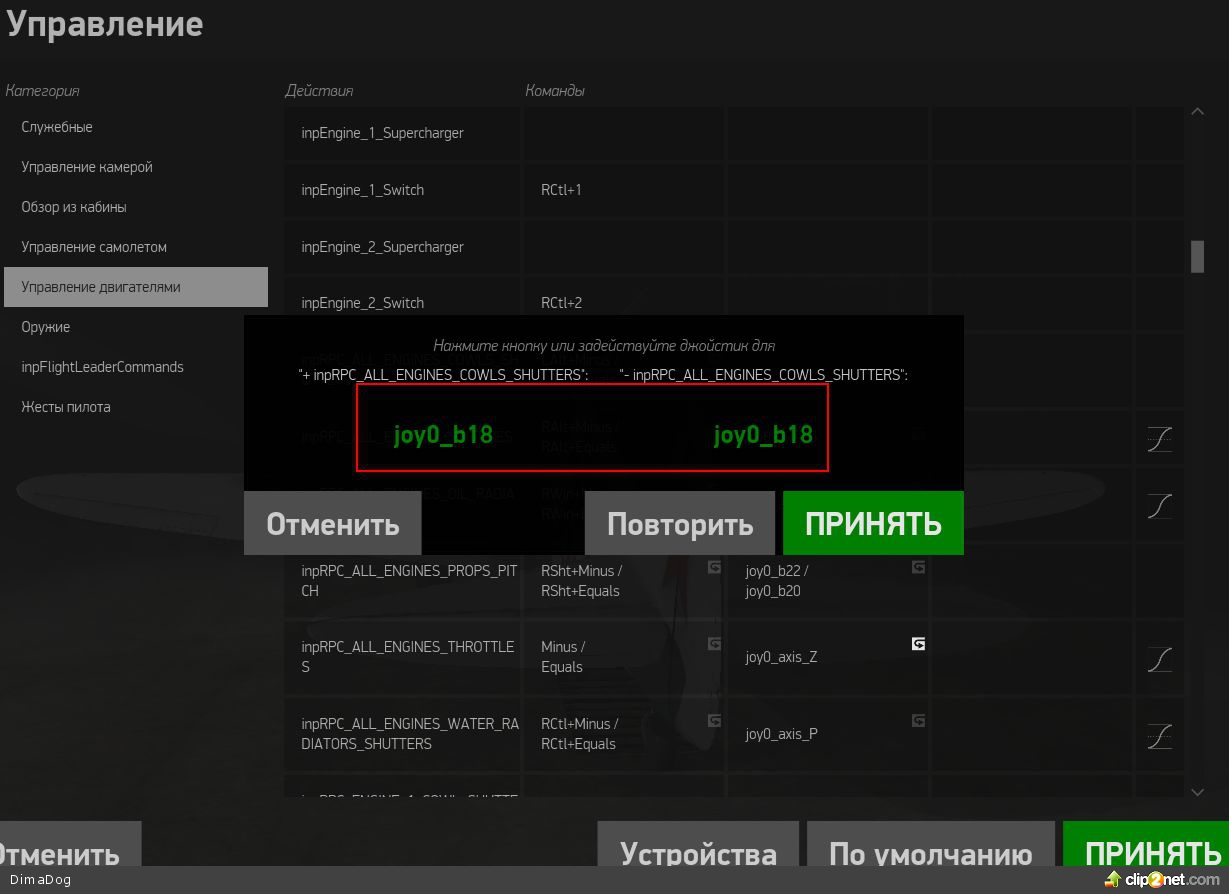The width and height of the screenshot is (1229, 894).
Task: Open response curve editor for WATER_RADIATORS_SHUTTERS row
Action: pyautogui.click(x=1159, y=735)
